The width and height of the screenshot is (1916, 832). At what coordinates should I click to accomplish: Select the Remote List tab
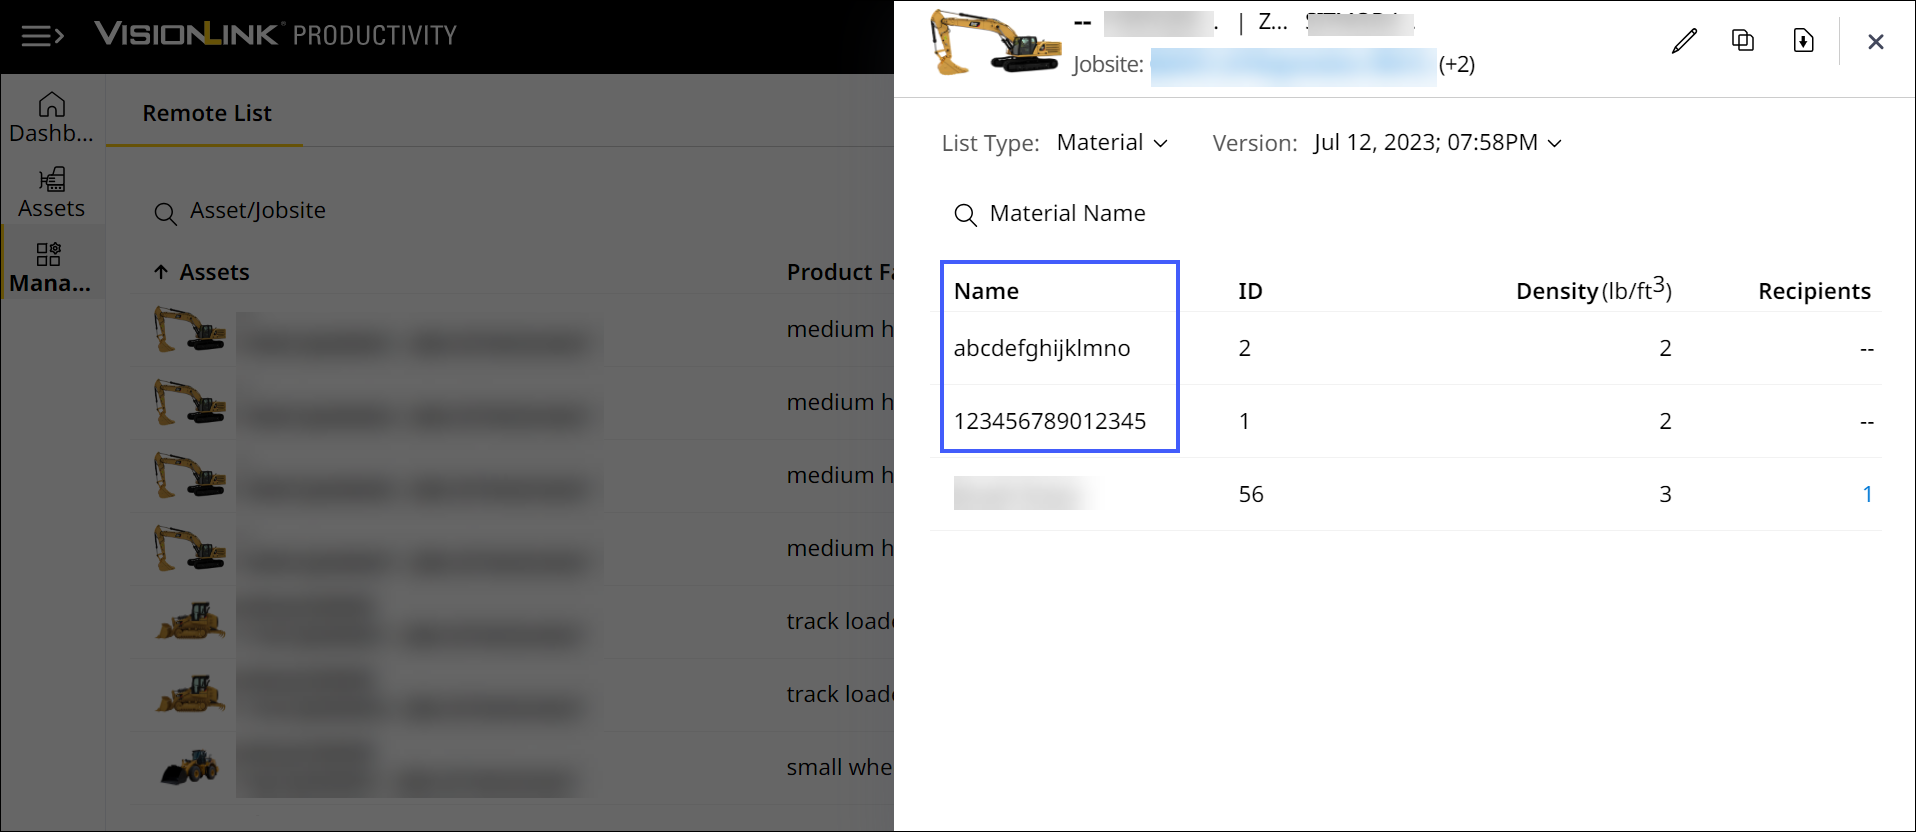(206, 114)
